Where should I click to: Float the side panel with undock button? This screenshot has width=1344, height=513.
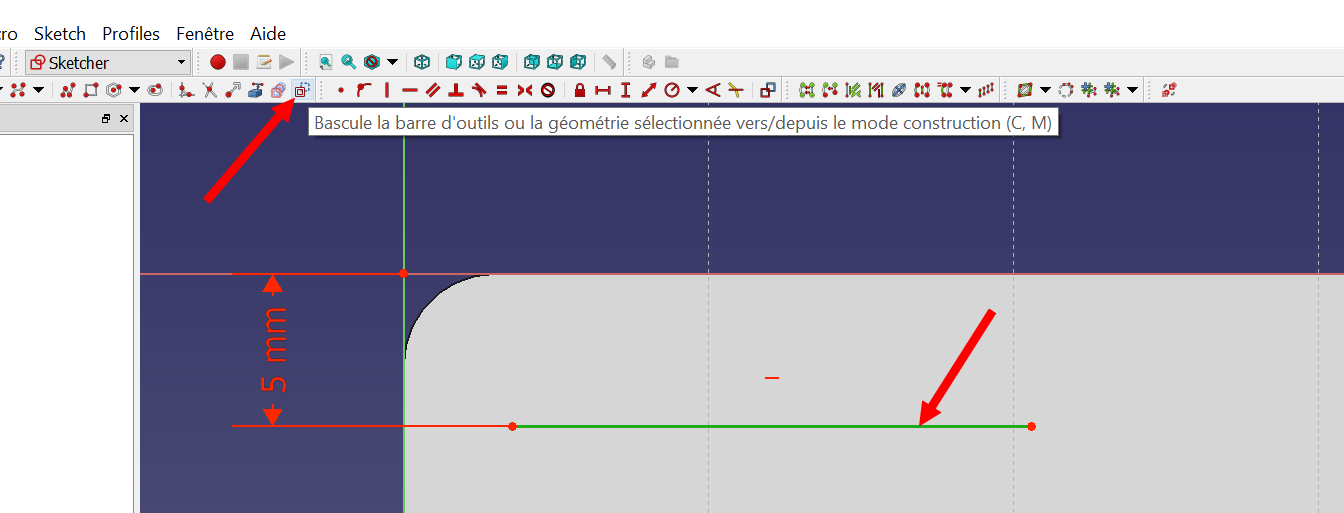click(x=106, y=119)
